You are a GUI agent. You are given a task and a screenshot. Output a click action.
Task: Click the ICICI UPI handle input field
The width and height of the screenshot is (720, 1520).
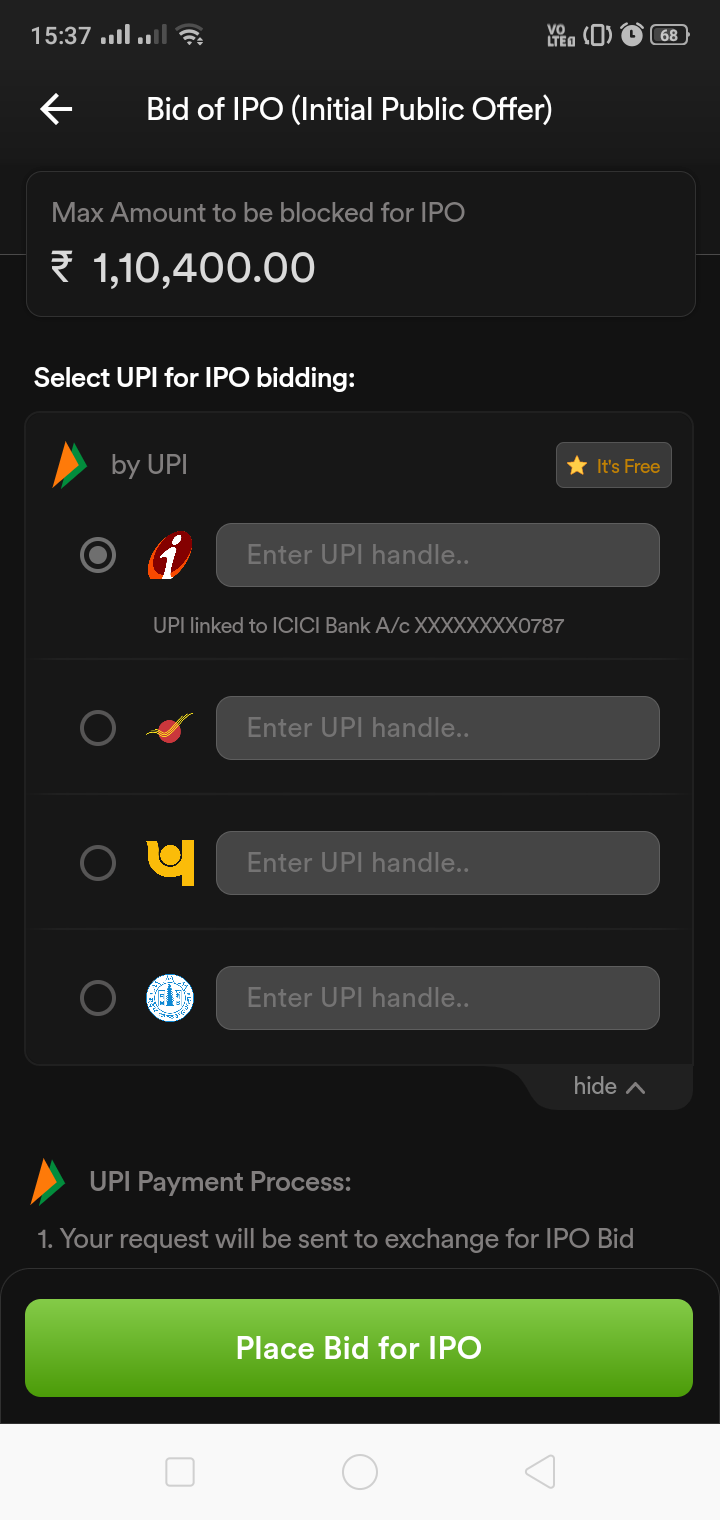coord(438,555)
